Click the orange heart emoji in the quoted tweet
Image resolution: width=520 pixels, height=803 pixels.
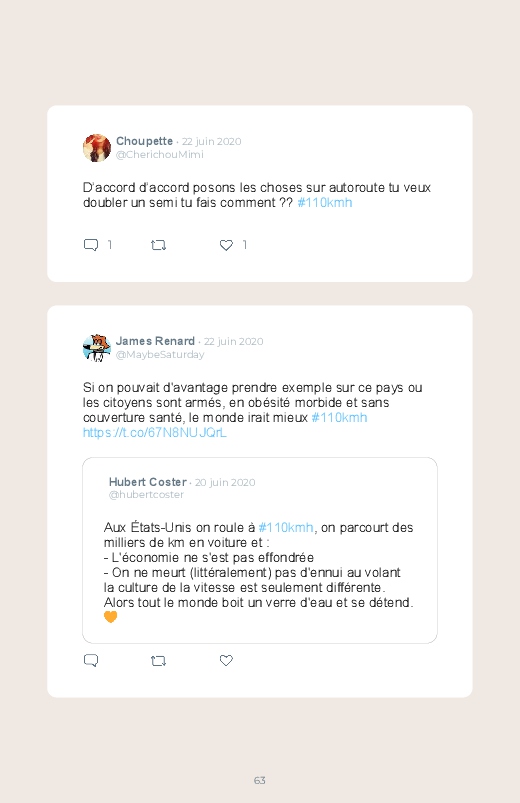(x=111, y=617)
